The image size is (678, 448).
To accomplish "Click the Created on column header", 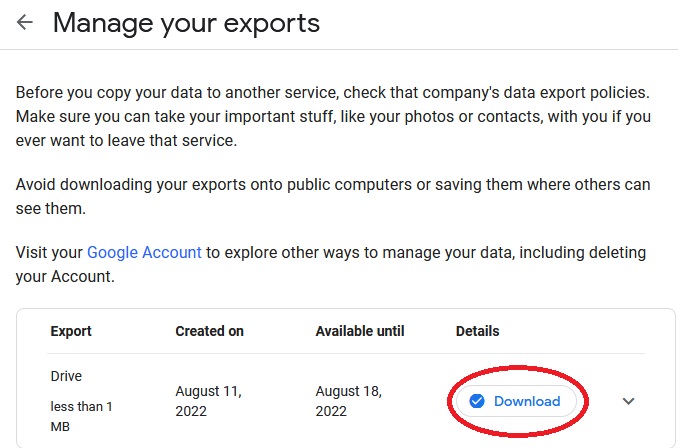I will tap(209, 331).
